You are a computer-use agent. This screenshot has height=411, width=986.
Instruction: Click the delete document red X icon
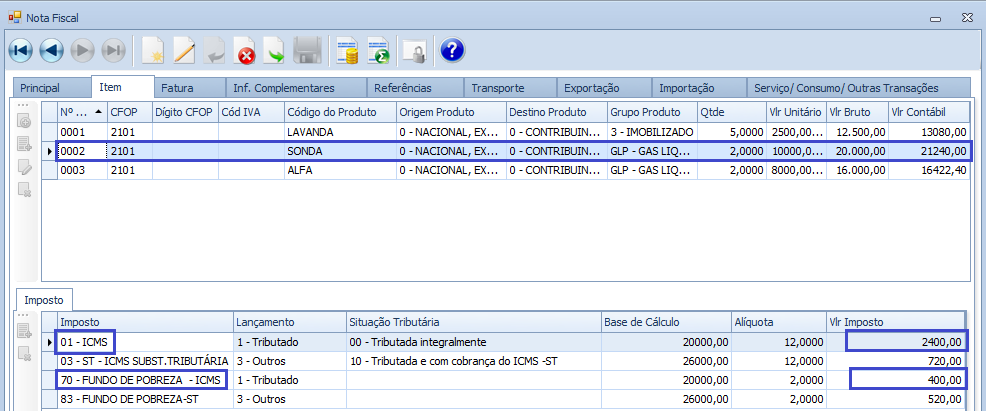[x=244, y=50]
